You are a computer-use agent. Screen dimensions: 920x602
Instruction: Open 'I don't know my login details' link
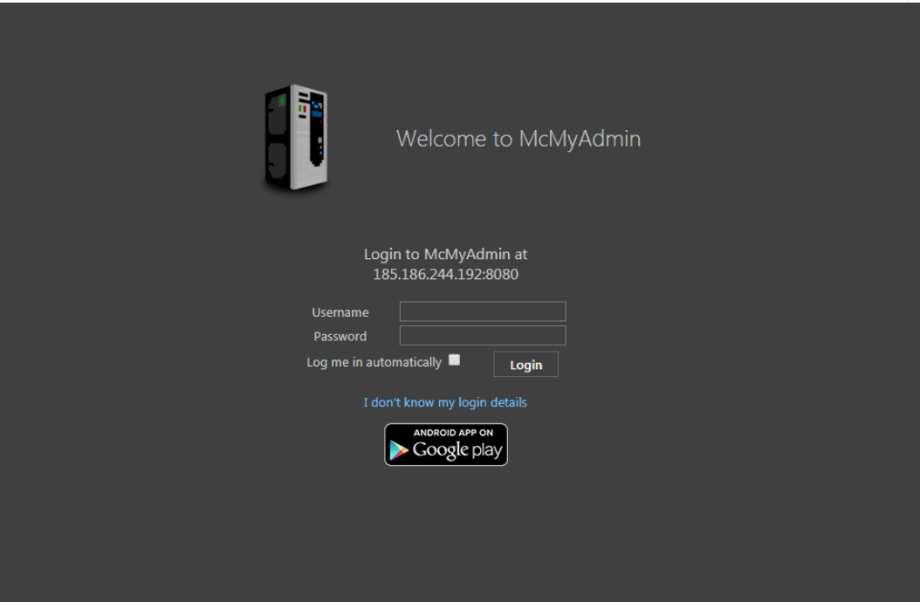[444, 402]
